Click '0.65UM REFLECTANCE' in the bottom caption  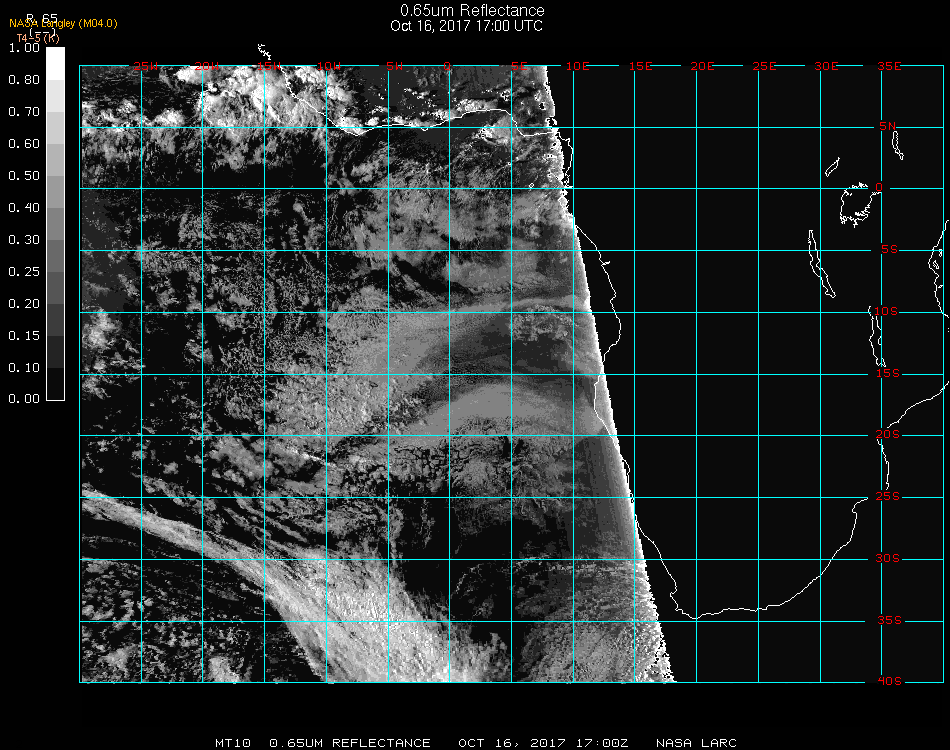click(x=350, y=743)
